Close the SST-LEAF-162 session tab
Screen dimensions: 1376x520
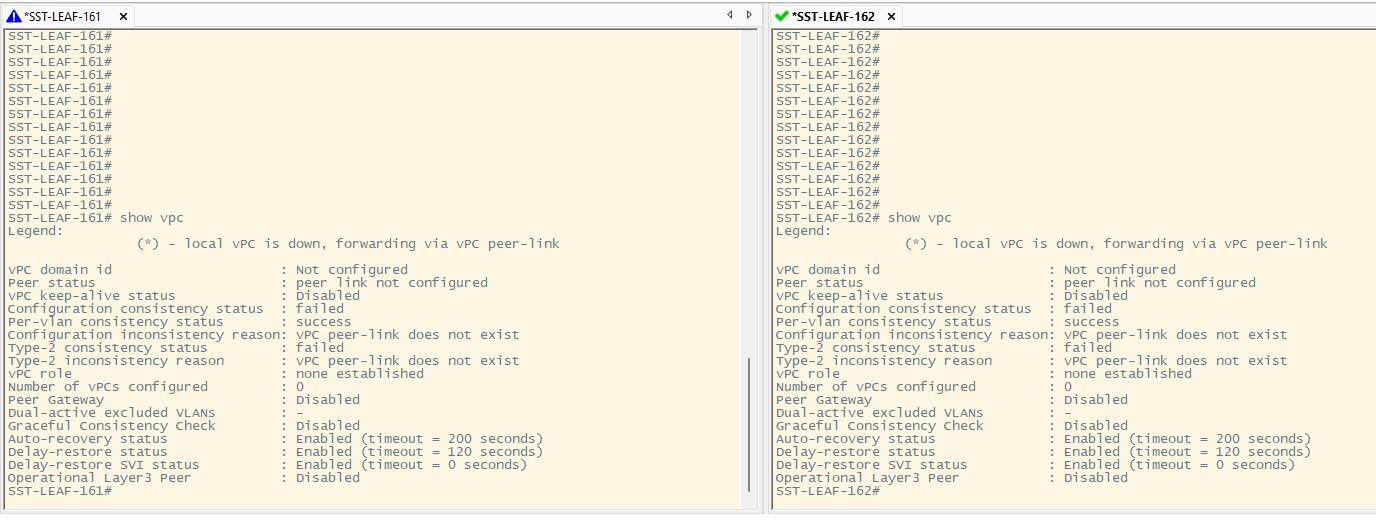(x=891, y=17)
